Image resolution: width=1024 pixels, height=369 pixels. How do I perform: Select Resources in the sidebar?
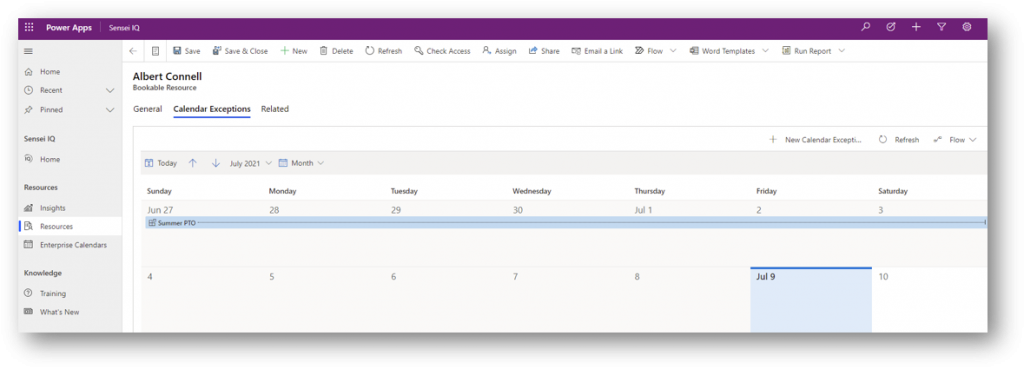tap(70, 227)
